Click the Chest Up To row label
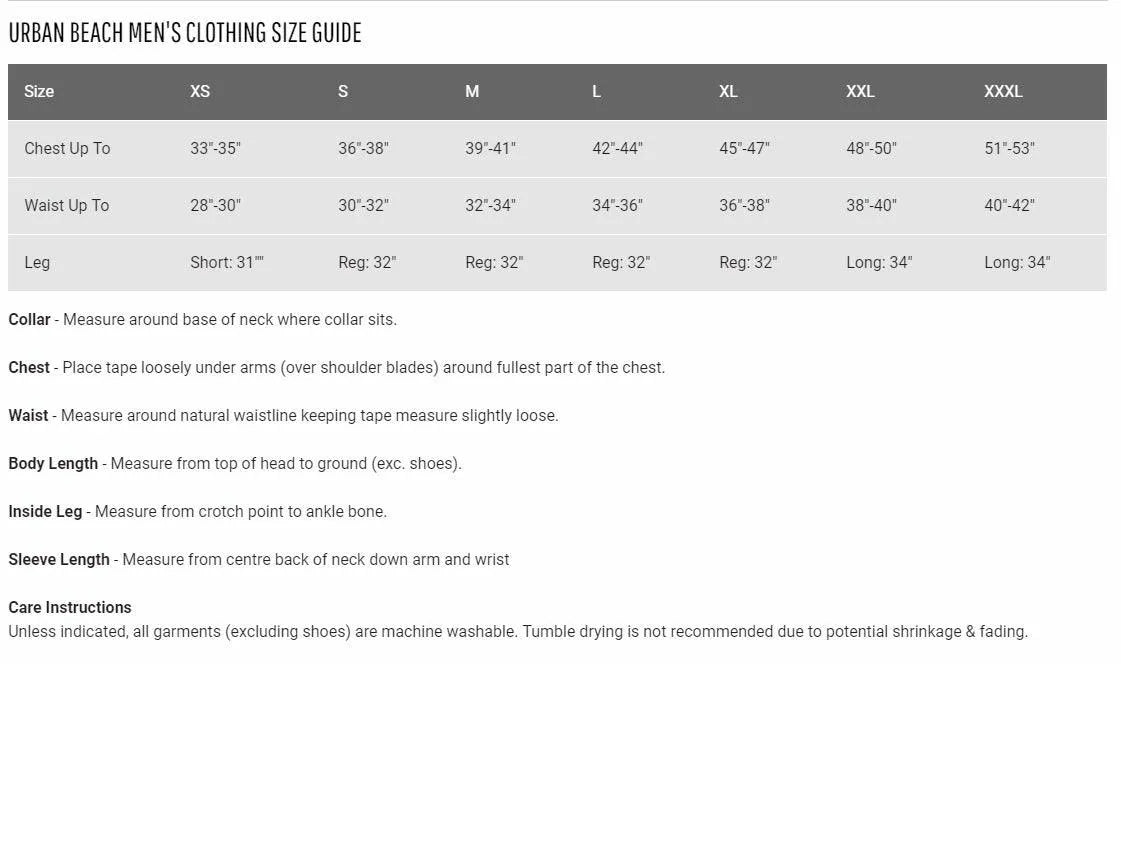This screenshot has height=859, width=1121. 67,148
